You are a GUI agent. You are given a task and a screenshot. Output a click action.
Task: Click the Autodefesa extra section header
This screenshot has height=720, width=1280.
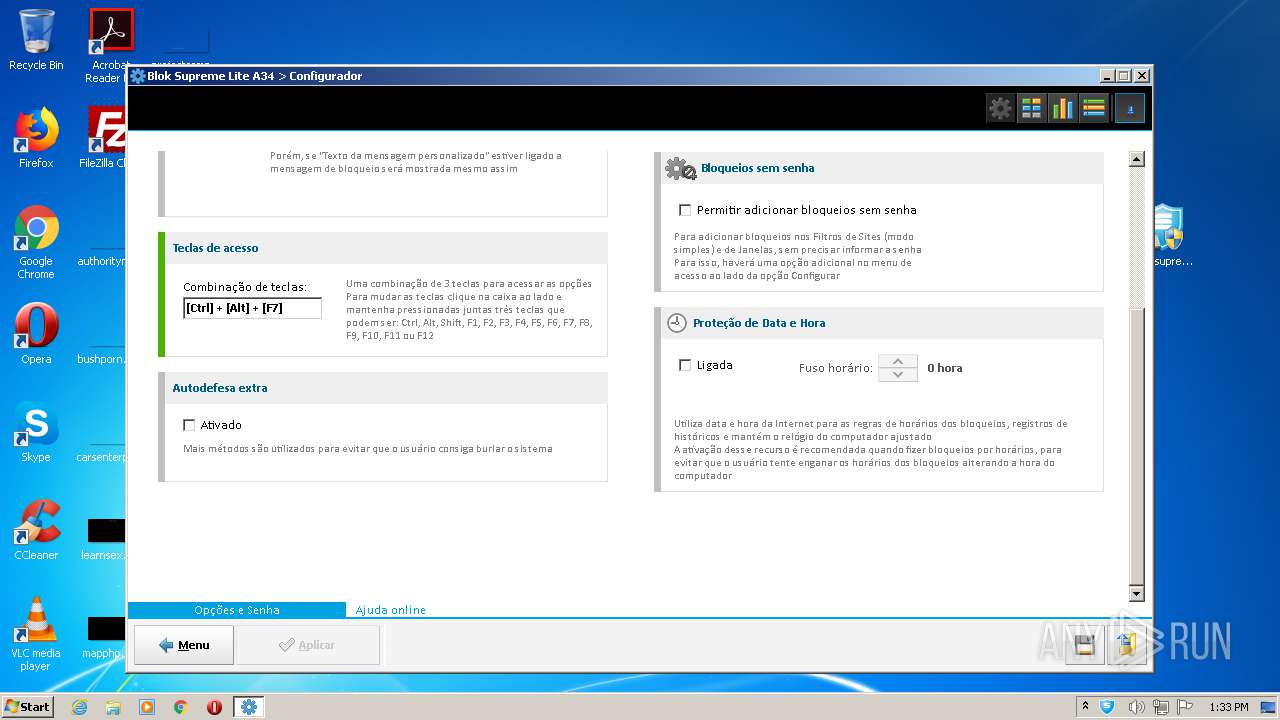386,388
